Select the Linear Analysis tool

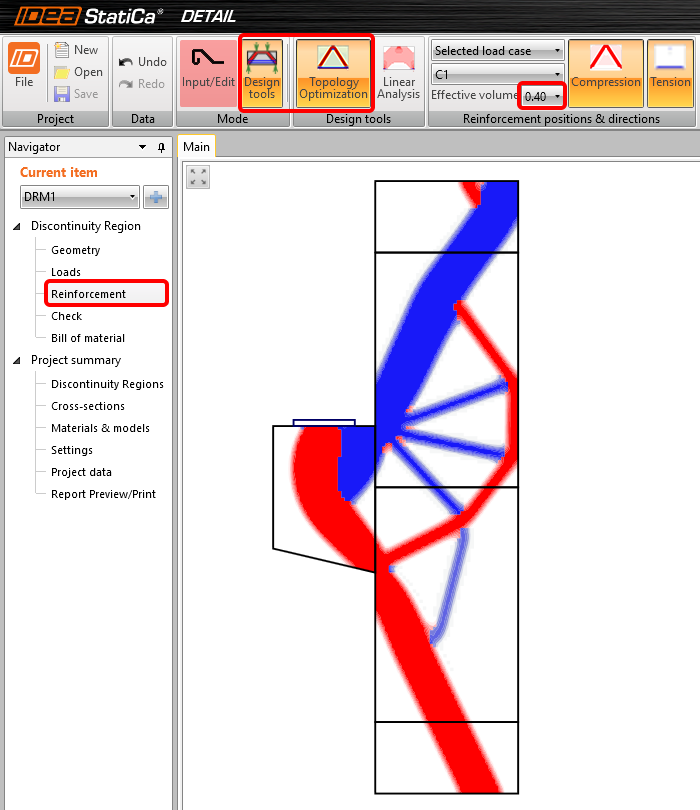[398, 73]
